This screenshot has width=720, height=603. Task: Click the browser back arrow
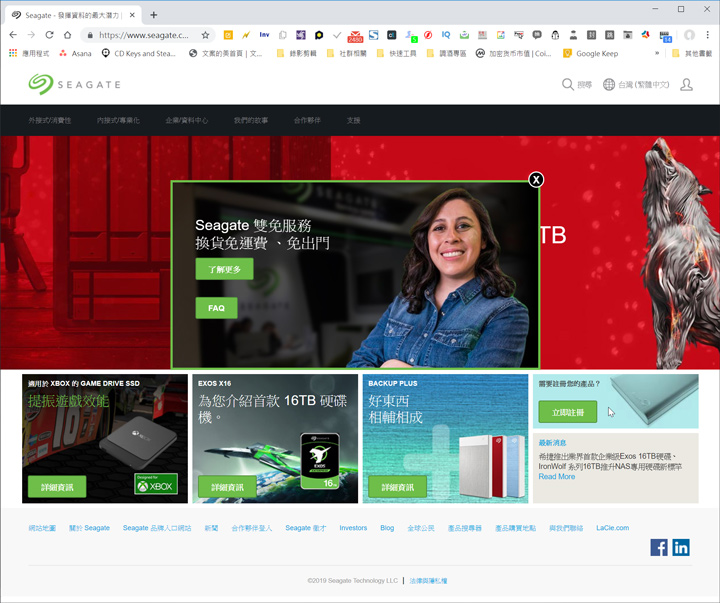point(13,35)
